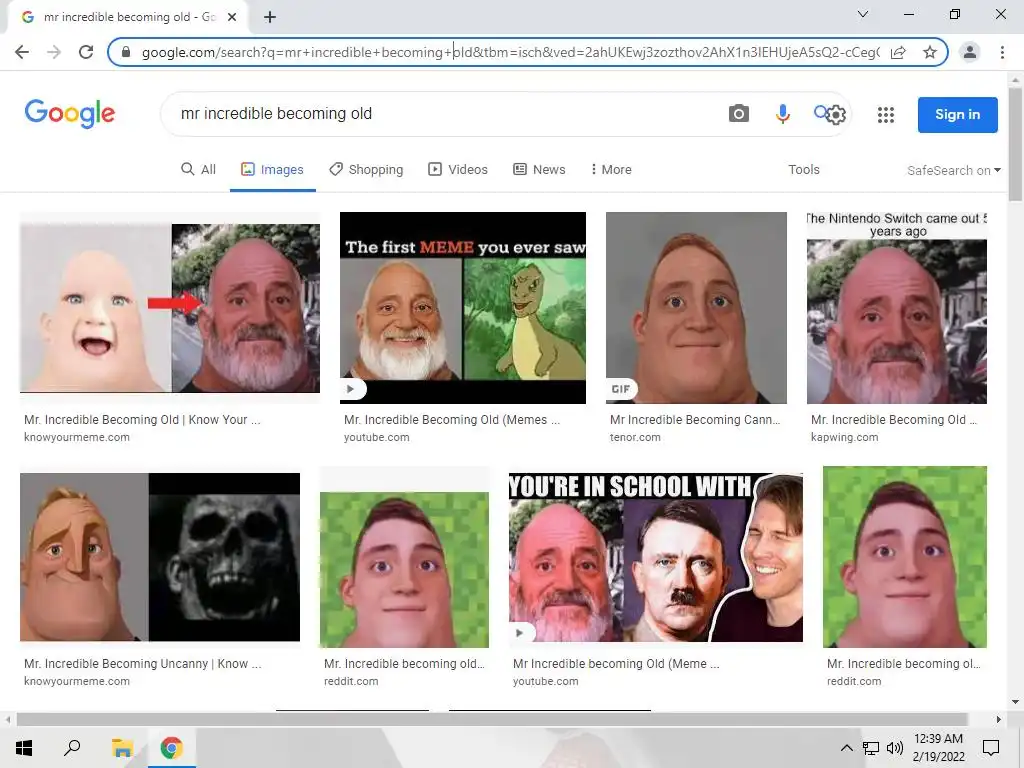Open Windows taskbar search
The width and height of the screenshot is (1024, 768).
click(x=72, y=748)
